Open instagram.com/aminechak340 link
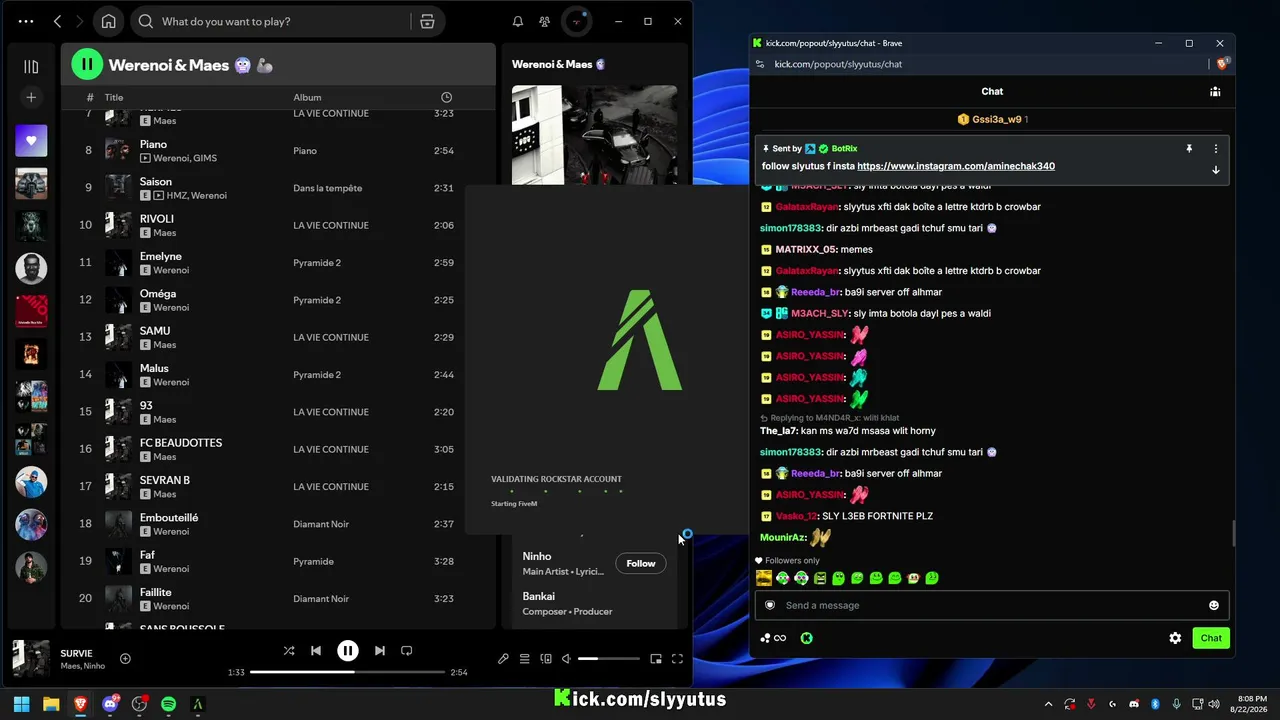This screenshot has height=720, width=1280. tap(956, 166)
